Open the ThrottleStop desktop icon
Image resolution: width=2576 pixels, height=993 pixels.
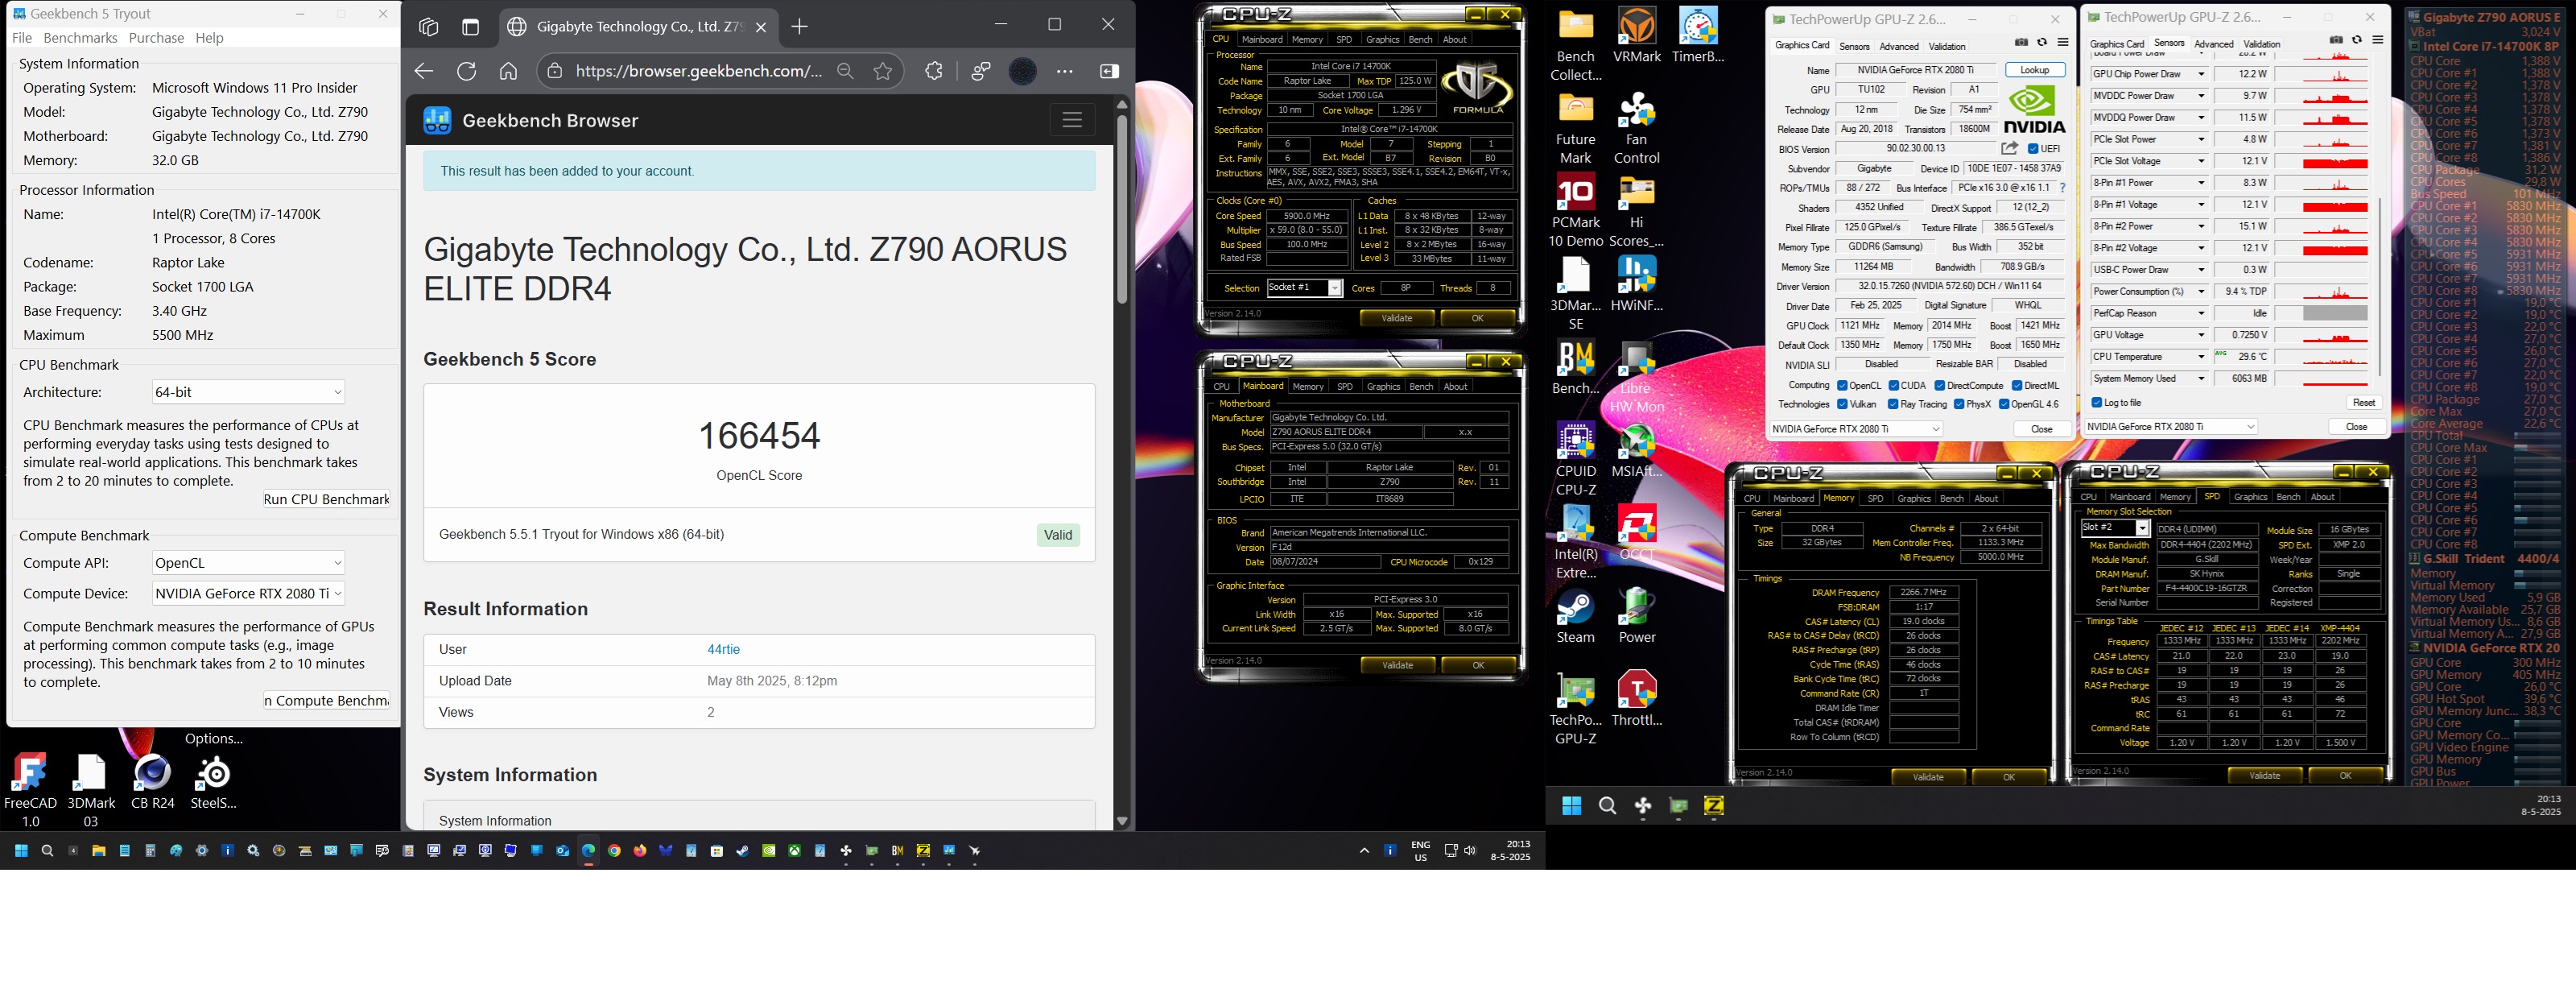[x=1637, y=698]
